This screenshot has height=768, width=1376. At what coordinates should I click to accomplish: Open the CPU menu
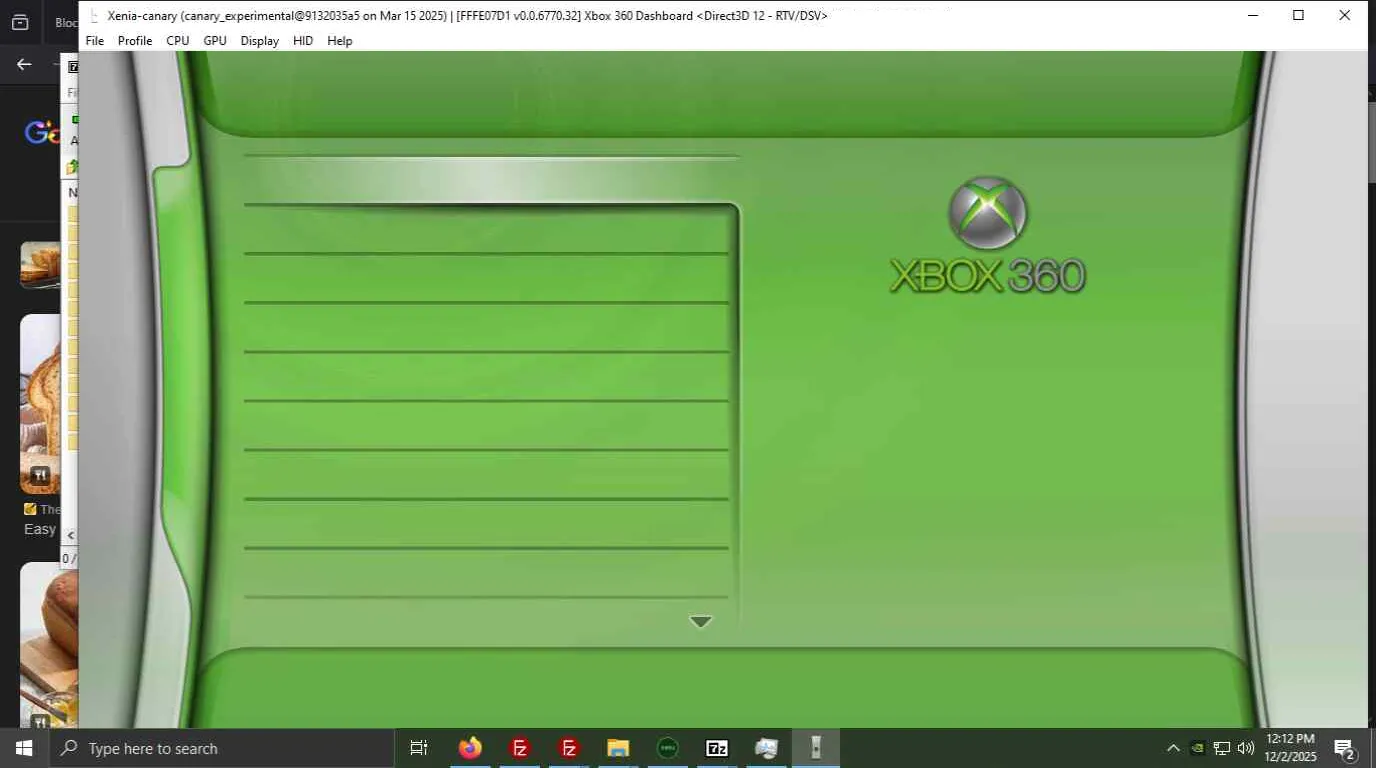[x=178, y=41]
